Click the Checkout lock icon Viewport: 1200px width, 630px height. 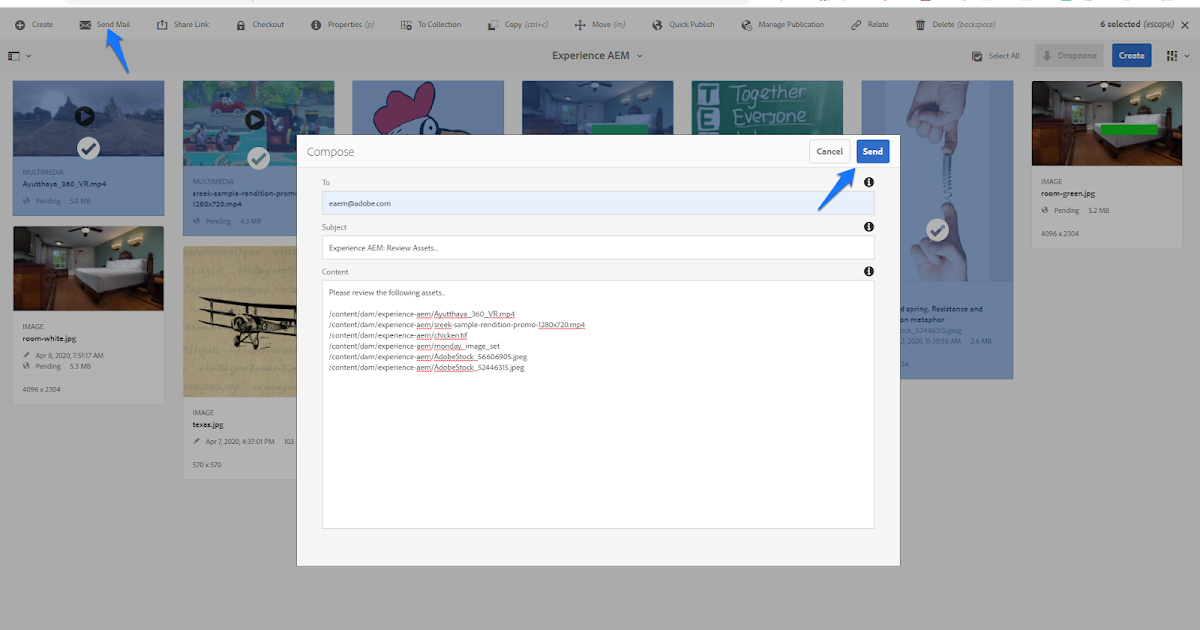pyautogui.click(x=240, y=24)
